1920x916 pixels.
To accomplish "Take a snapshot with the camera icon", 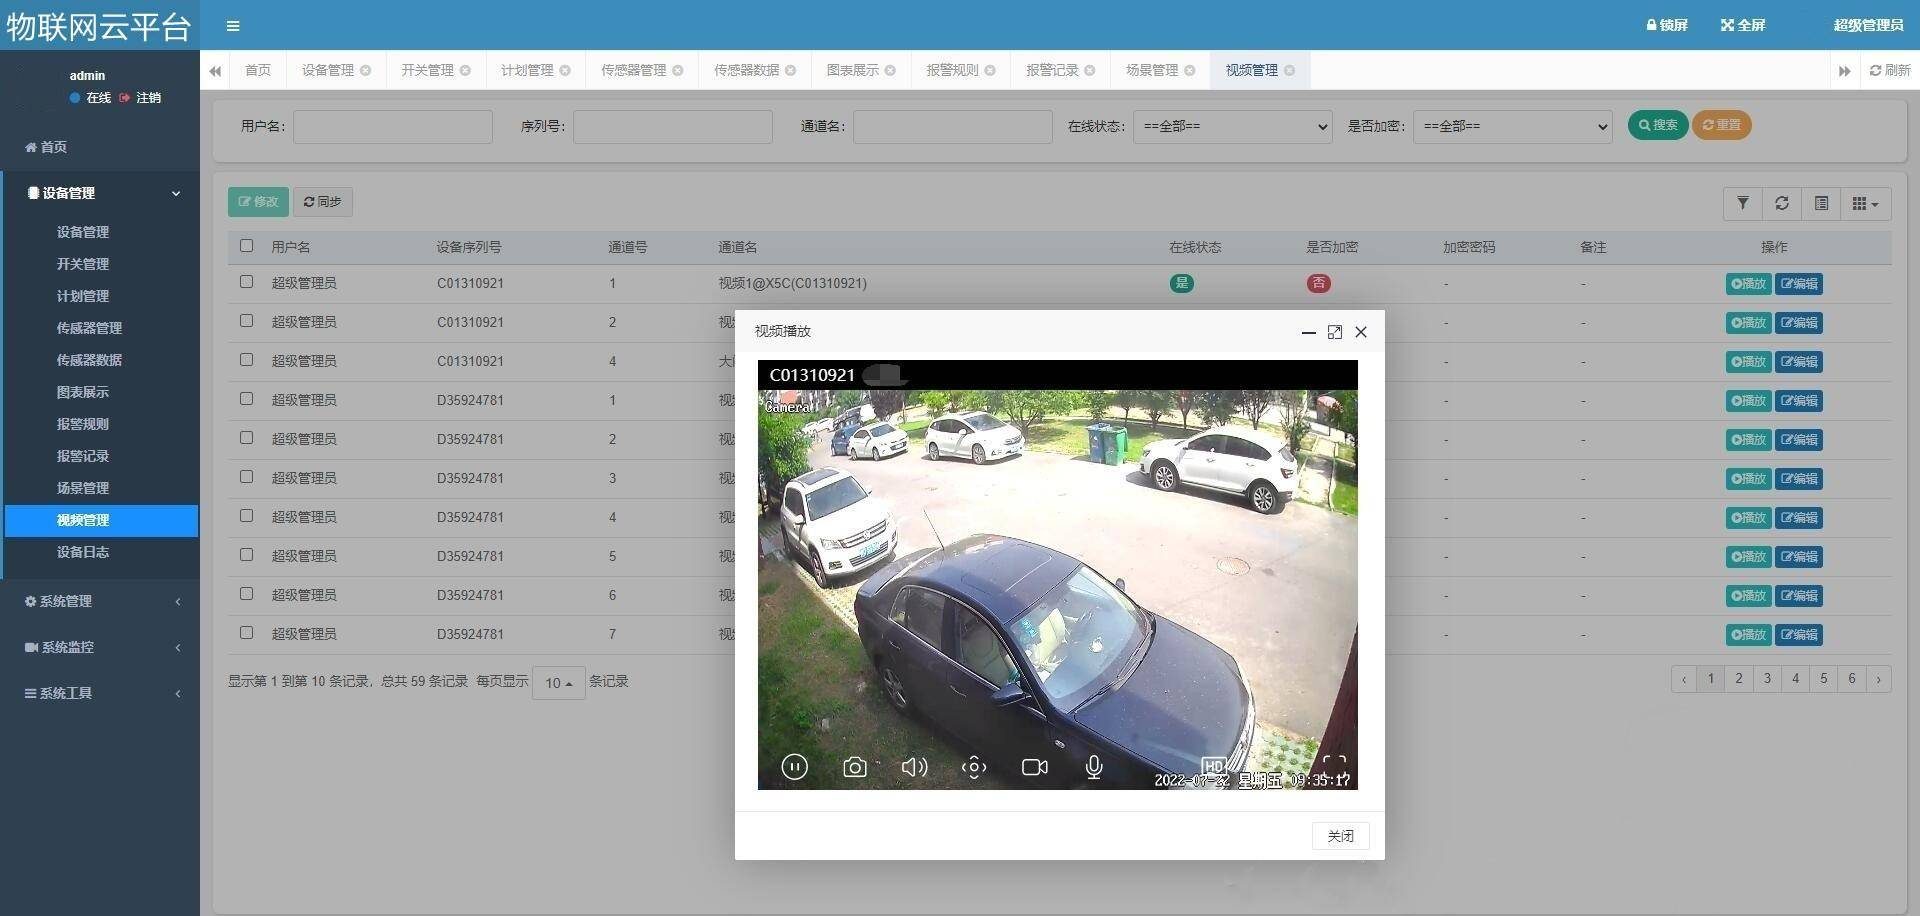I will pos(854,767).
